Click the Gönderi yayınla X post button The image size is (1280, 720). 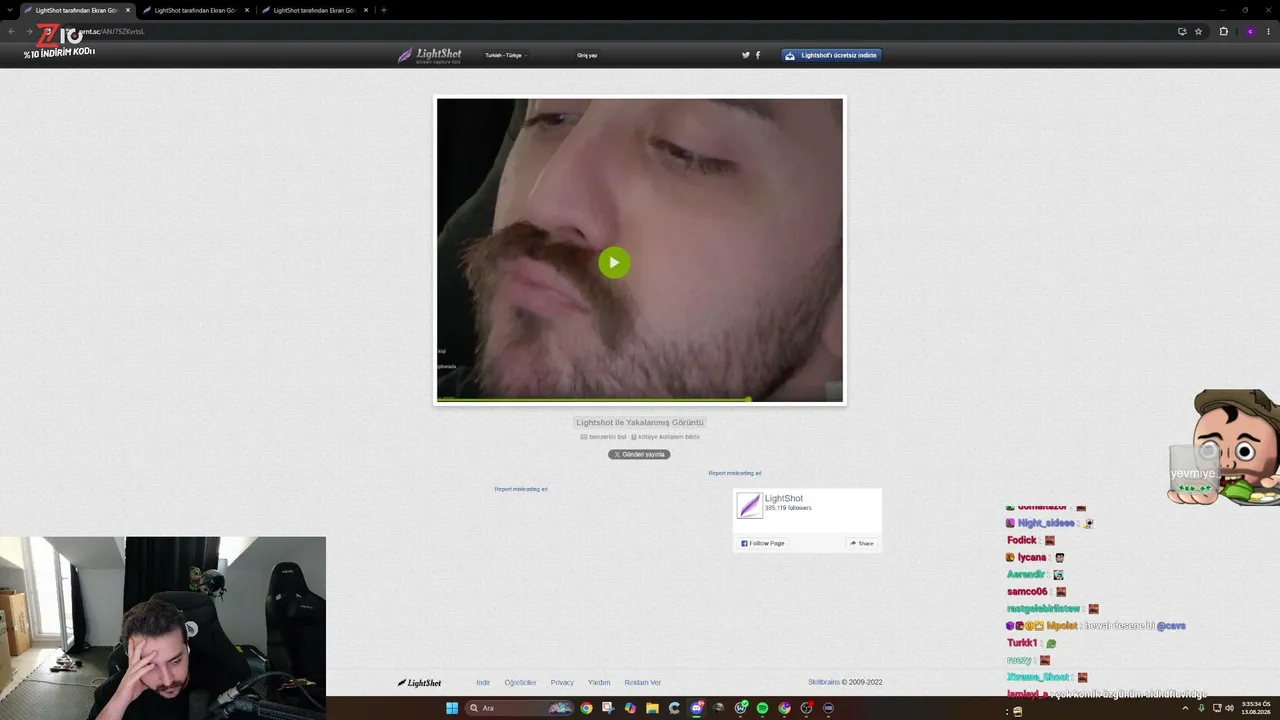click(639, 454)
